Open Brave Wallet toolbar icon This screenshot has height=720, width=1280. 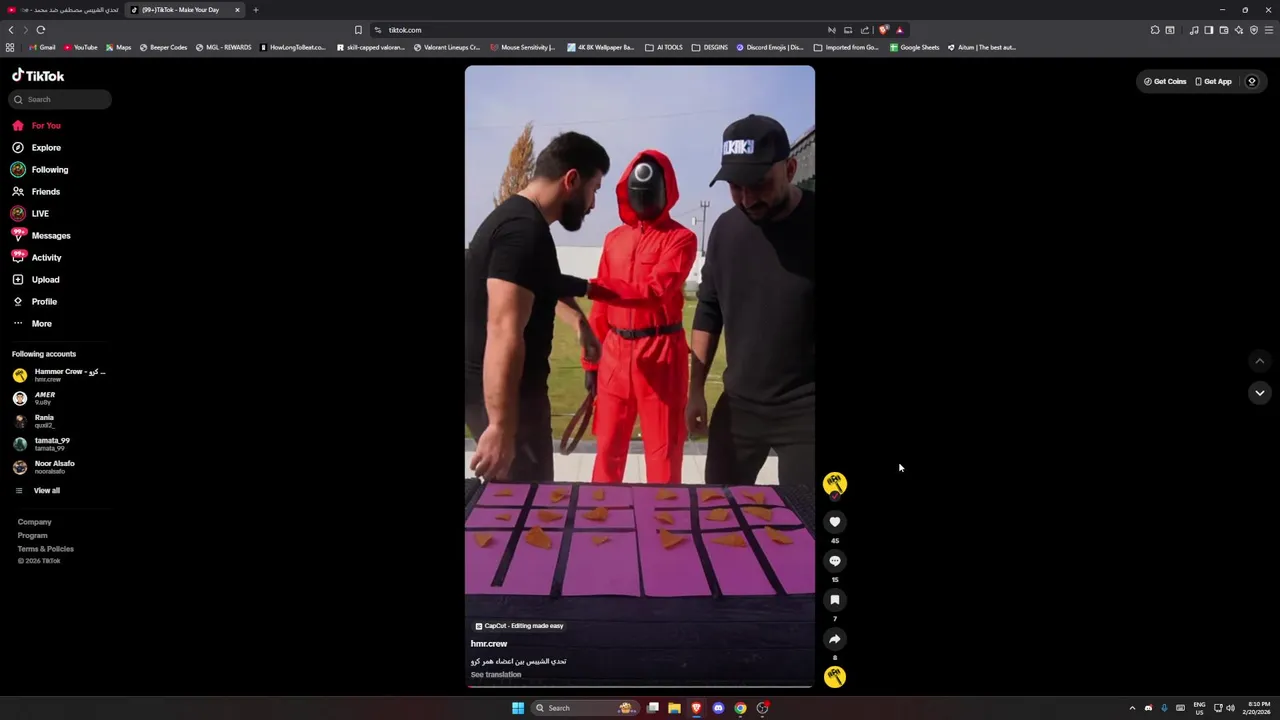coord(1224,30)
